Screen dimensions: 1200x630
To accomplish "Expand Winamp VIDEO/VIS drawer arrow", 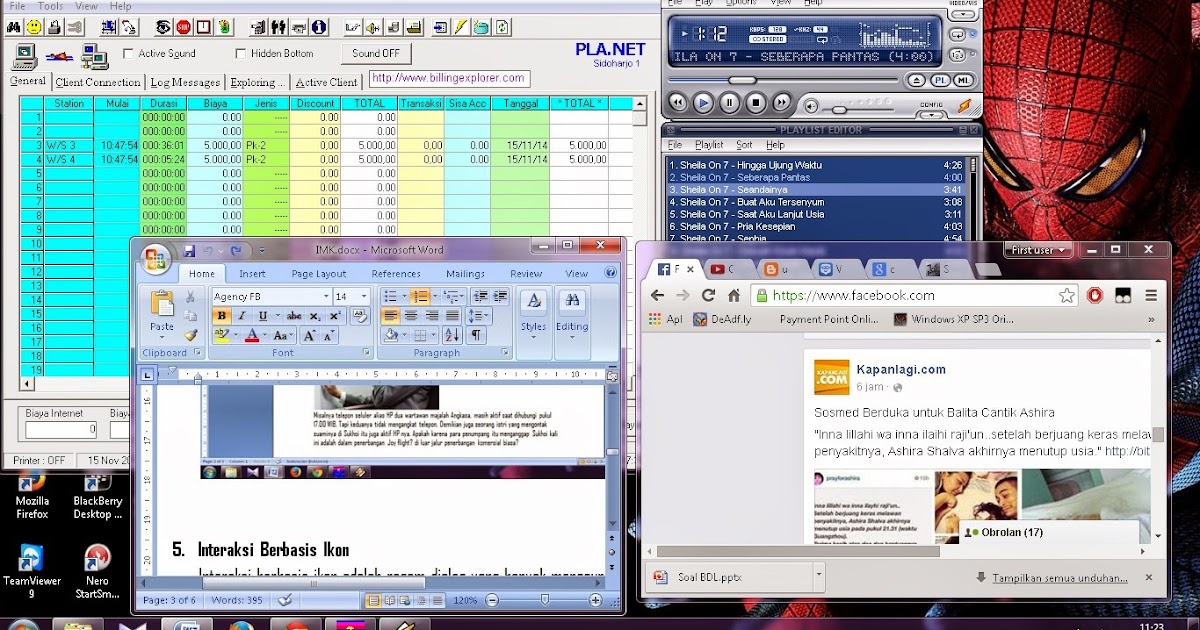I will [962, 14].
